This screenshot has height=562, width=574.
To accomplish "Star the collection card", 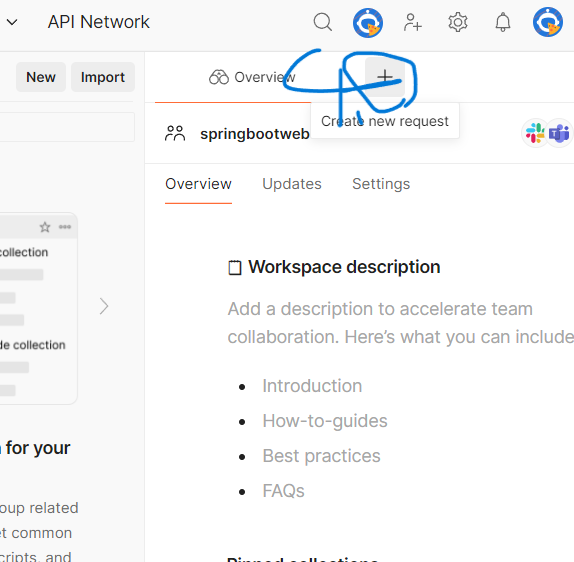I will pos(45,227).
